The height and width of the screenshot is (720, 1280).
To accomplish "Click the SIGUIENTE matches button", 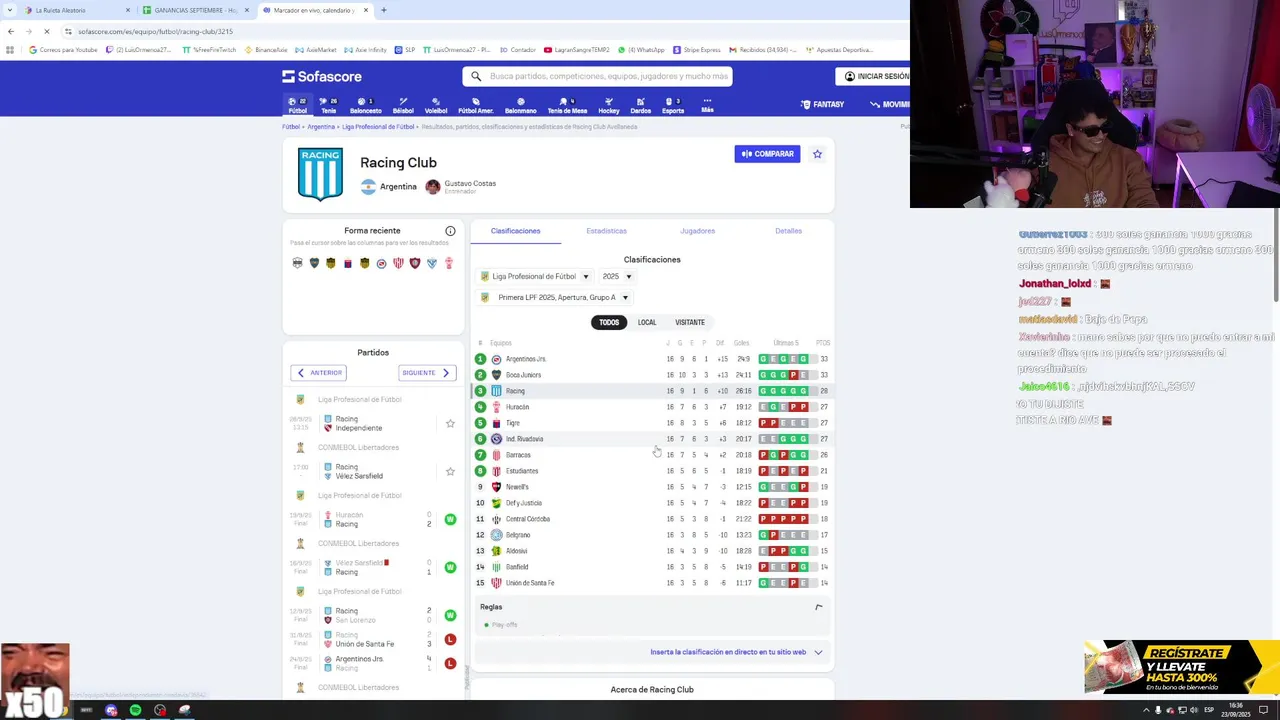I will [x=427, y=373].
